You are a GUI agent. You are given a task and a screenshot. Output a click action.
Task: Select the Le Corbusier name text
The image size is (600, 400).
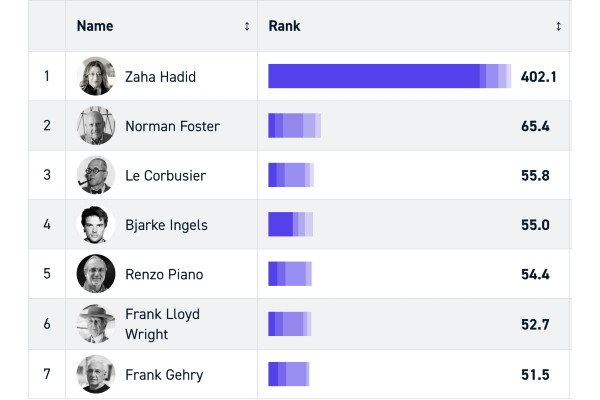(165, 175)
